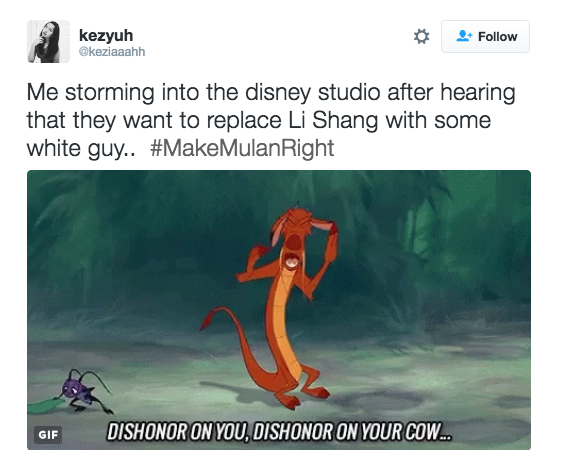561x455 pixels.
Task: Play the Mushu GIF image
Action: click(x=279, y=310)
